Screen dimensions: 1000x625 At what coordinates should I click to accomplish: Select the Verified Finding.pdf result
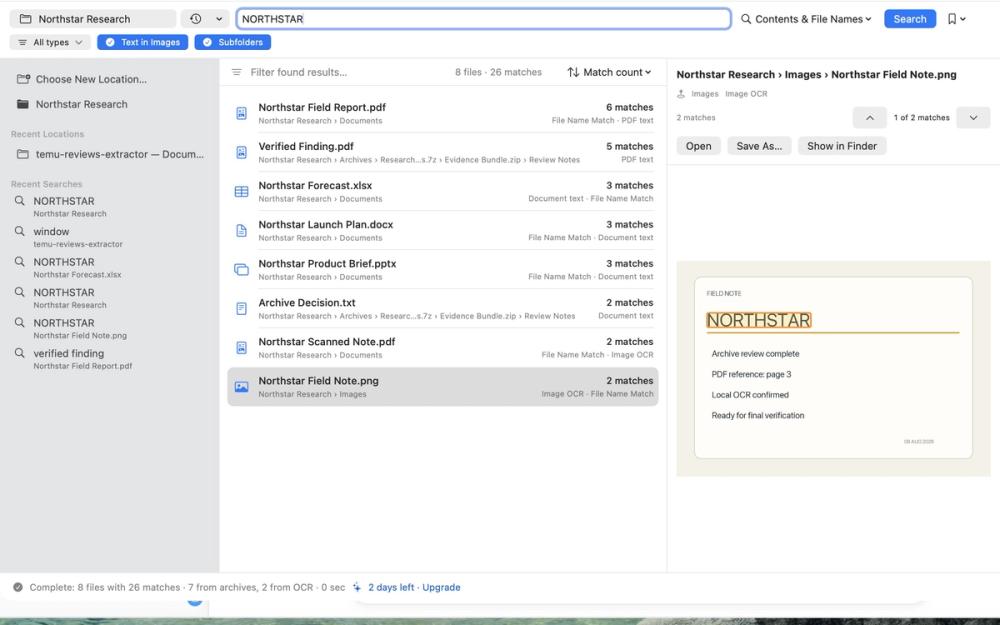tap(443, 152)
